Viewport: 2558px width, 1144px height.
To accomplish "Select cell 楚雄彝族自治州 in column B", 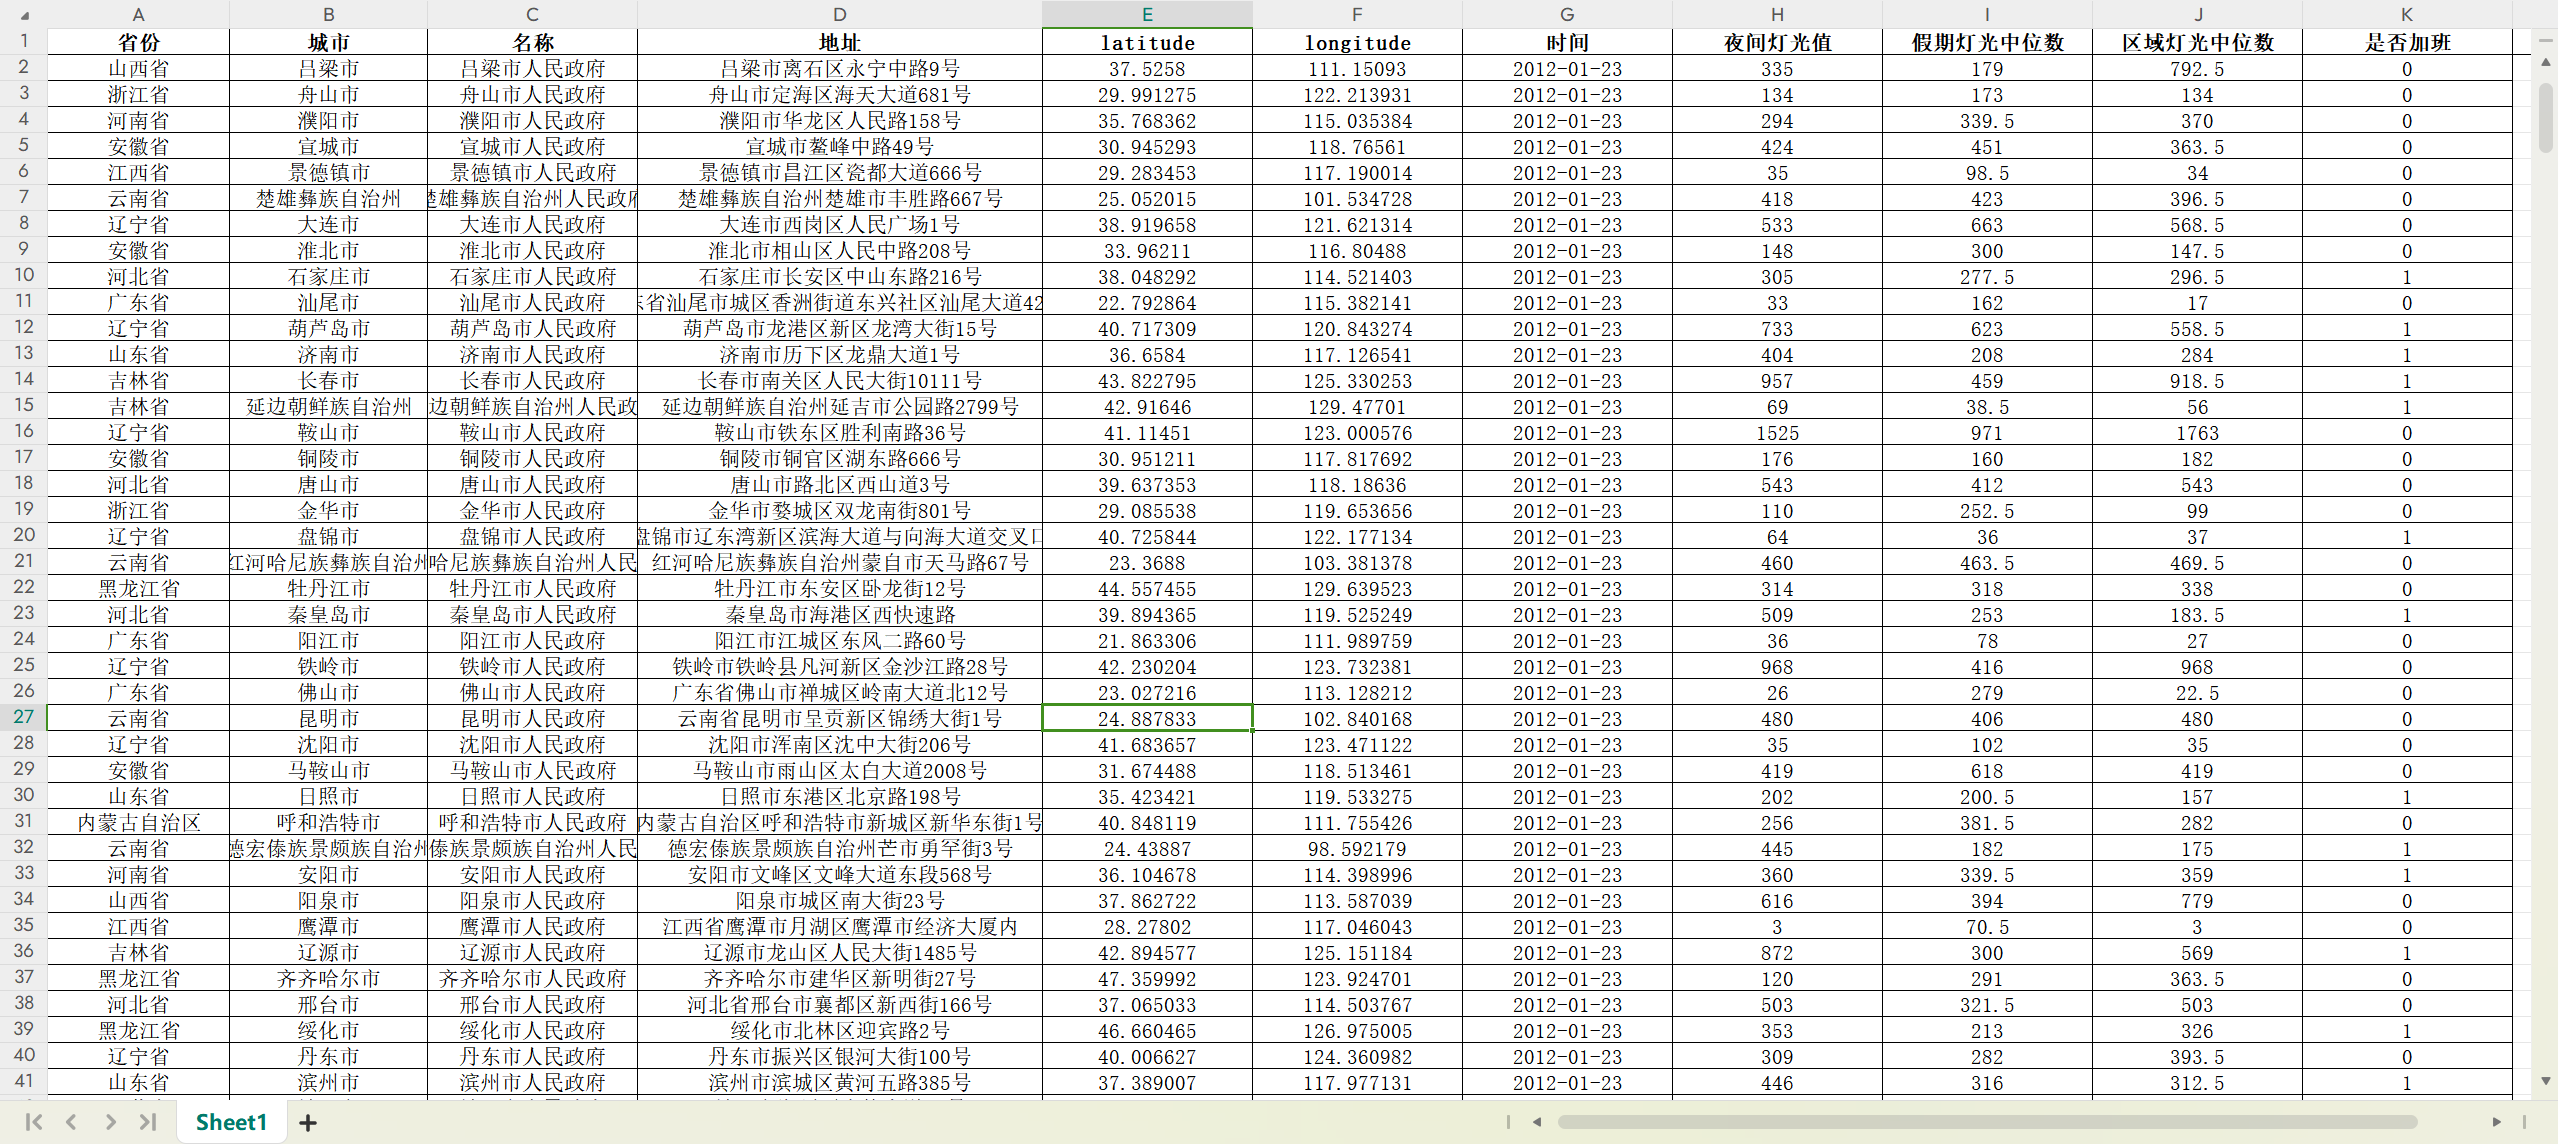I will pos(329,199).
